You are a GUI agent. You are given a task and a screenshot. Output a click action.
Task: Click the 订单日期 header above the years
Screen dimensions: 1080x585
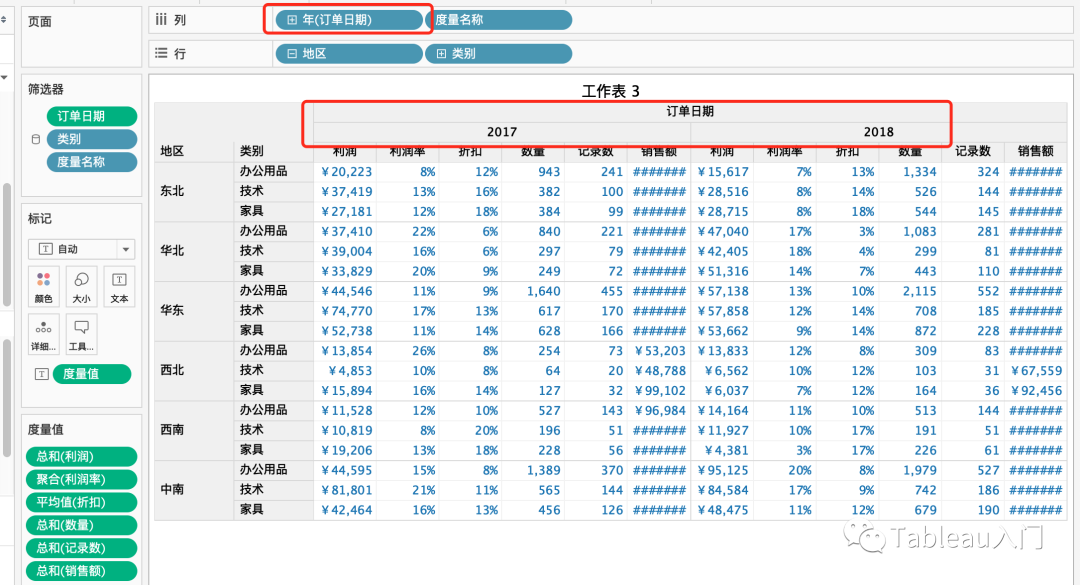[689, 111]
